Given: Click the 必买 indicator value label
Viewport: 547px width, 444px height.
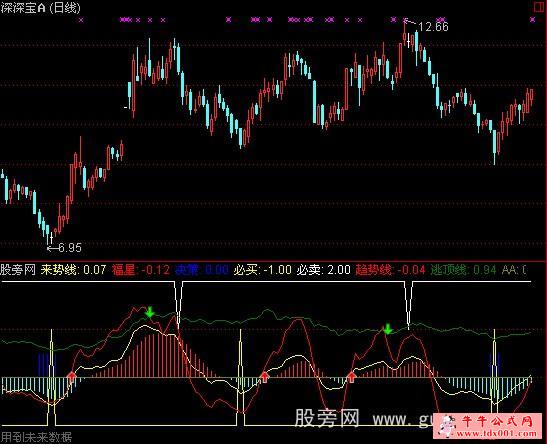Looking at the screenshot, I should click(x=263, y=270).
